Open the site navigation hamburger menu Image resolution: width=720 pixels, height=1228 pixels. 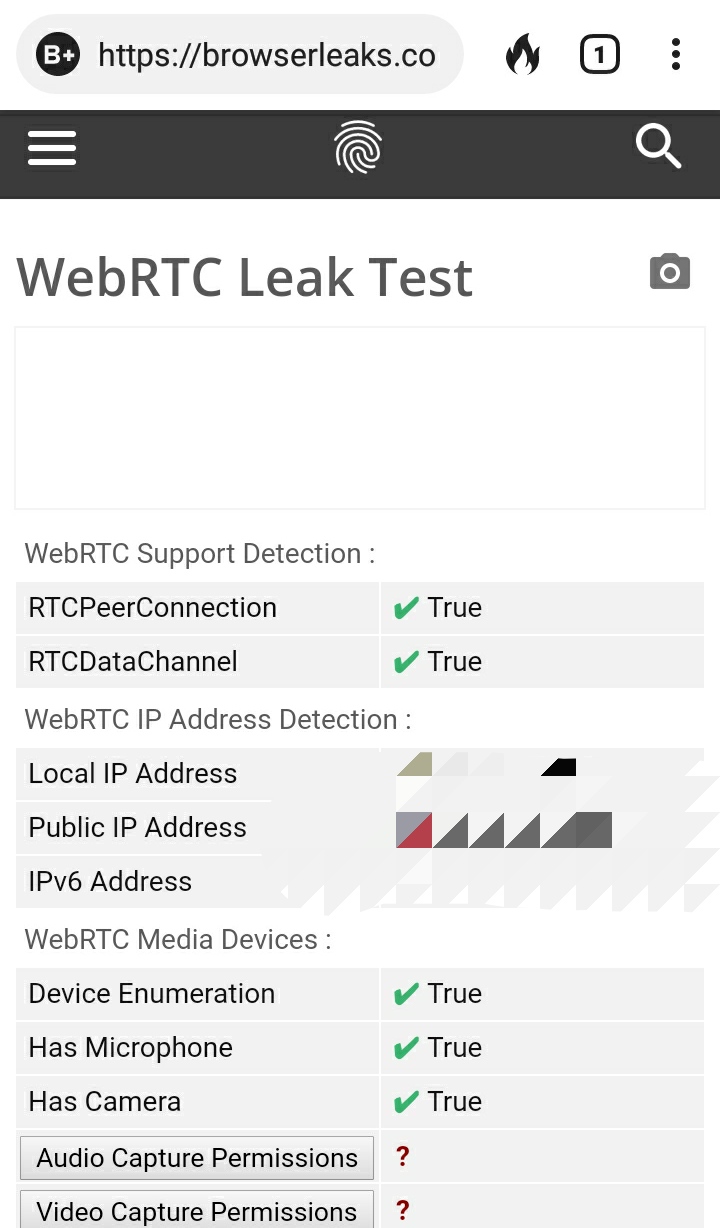tap(51, 147)
